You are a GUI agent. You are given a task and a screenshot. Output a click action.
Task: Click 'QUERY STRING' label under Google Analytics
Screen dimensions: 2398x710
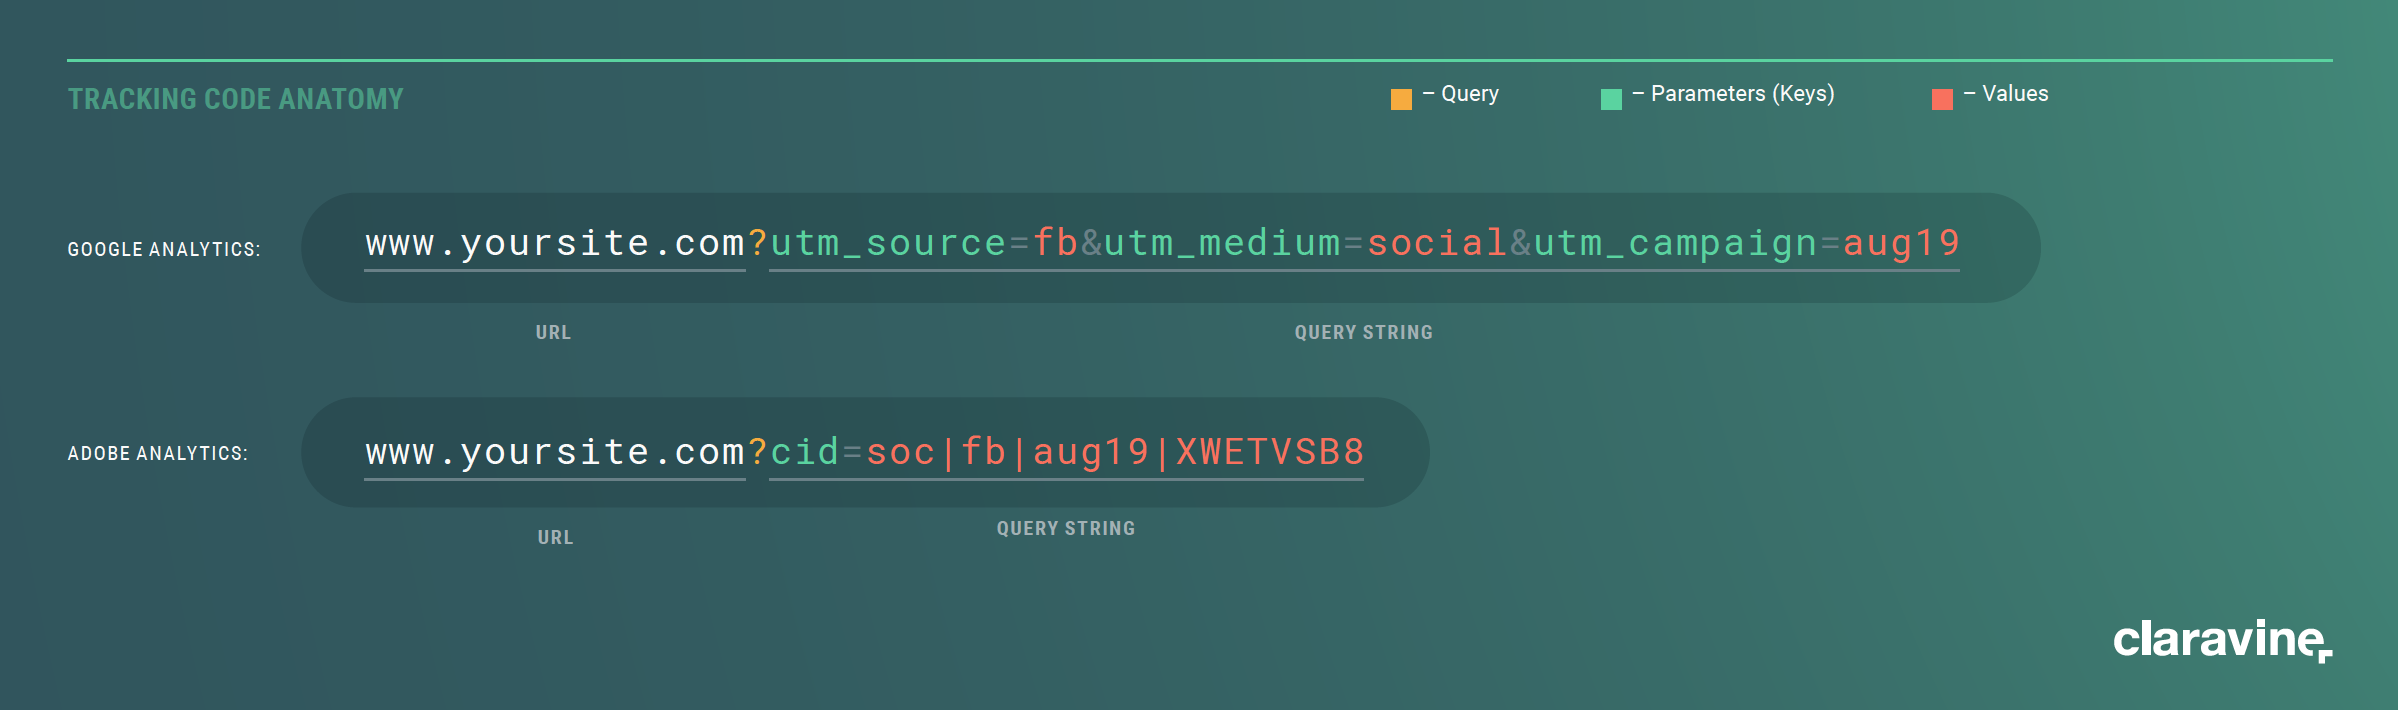coord(1364,332)
